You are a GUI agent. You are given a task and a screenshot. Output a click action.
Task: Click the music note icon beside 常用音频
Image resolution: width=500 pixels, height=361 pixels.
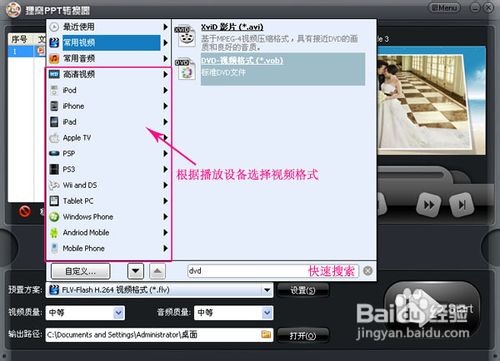coord(54,59)
